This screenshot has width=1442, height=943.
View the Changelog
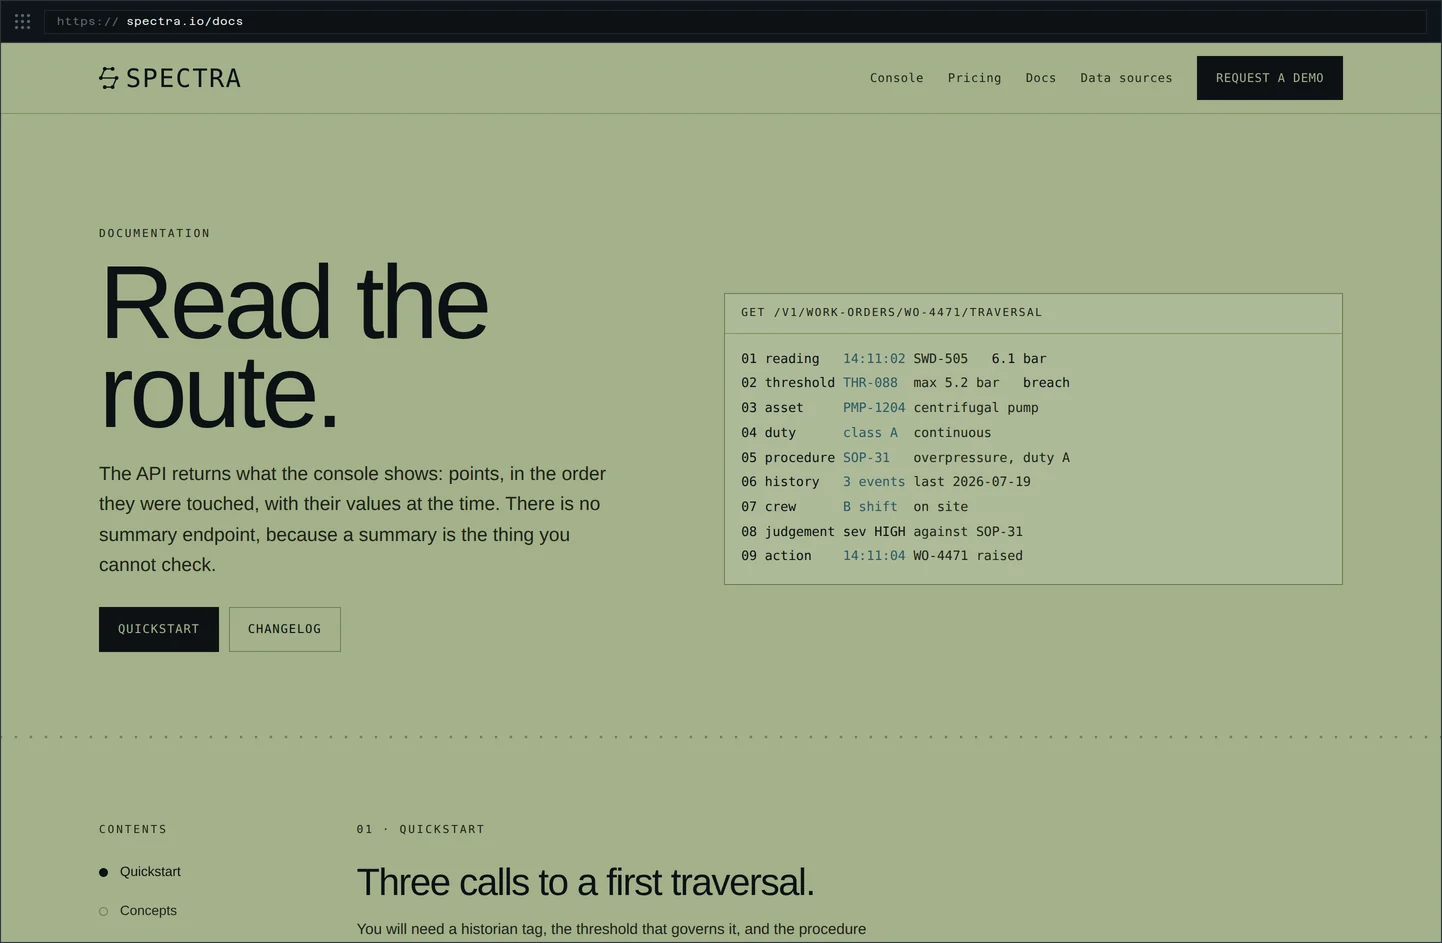[x=285, y=629]
